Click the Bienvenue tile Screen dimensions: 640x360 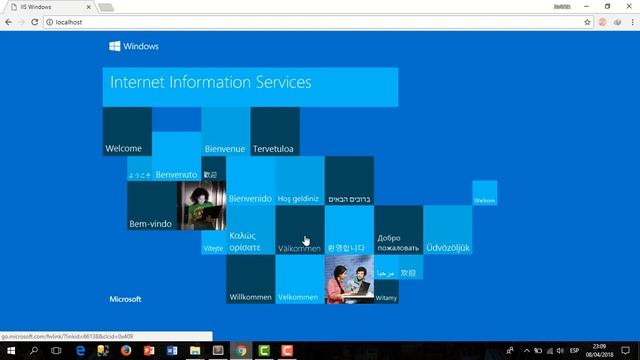point(226,131)
